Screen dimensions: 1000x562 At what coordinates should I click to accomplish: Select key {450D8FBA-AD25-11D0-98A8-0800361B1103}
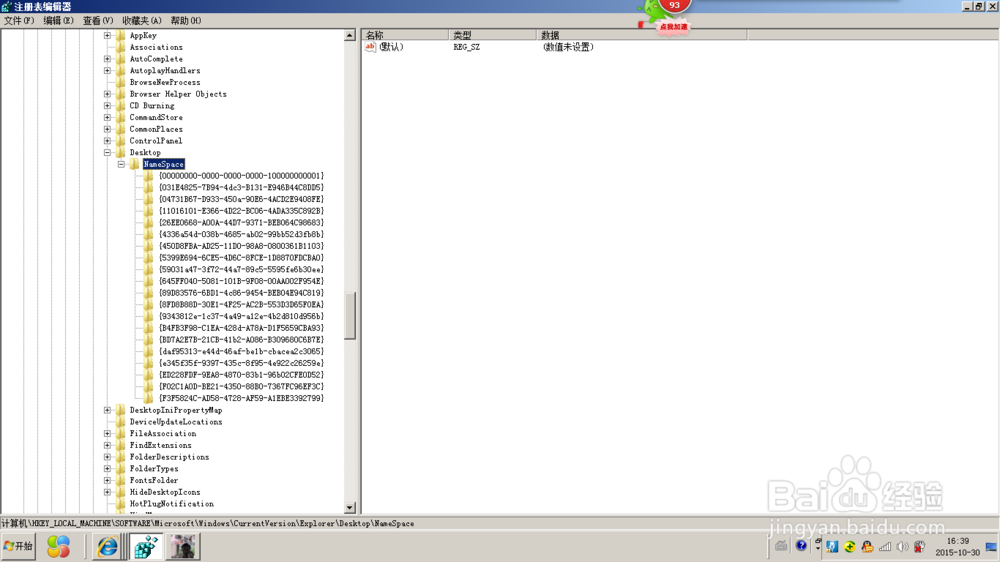[242, 246]
